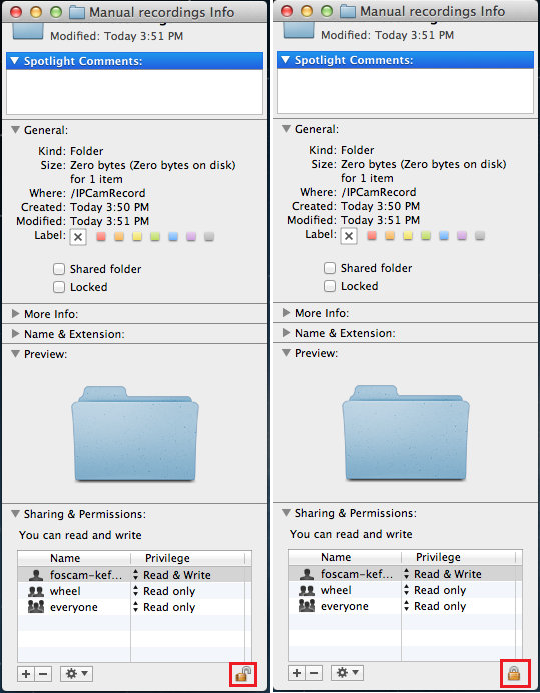Open the gear action menu in left window
This screenshot has height=693, width=540.
tap(76, 674)
